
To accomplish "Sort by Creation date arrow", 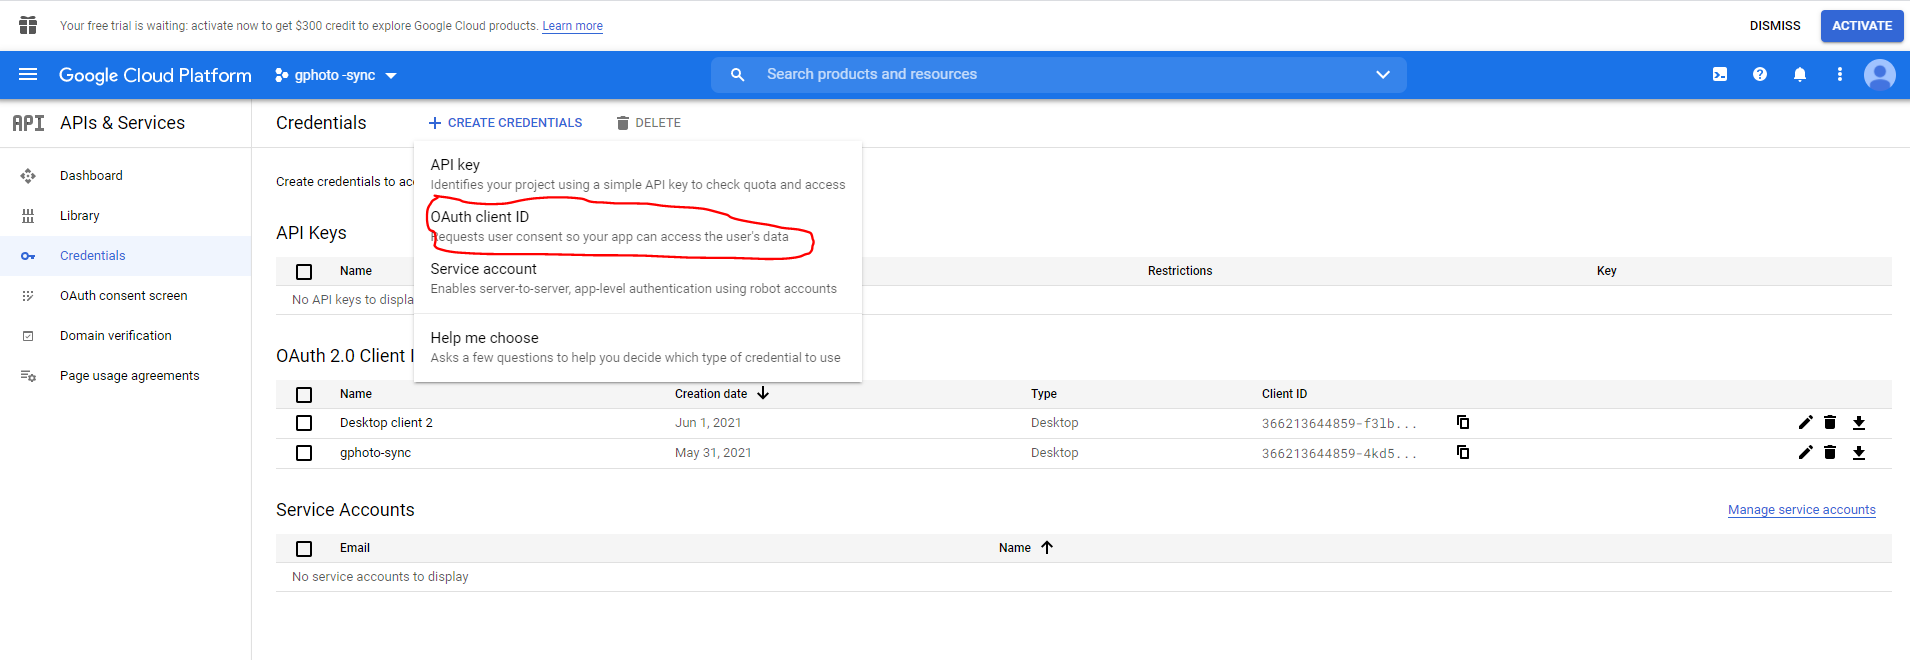I will tap(763, 394).
